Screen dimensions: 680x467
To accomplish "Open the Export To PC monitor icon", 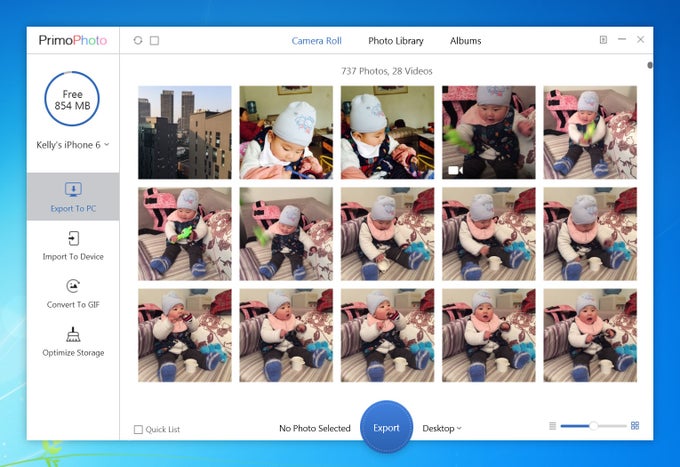I will 73,189.
